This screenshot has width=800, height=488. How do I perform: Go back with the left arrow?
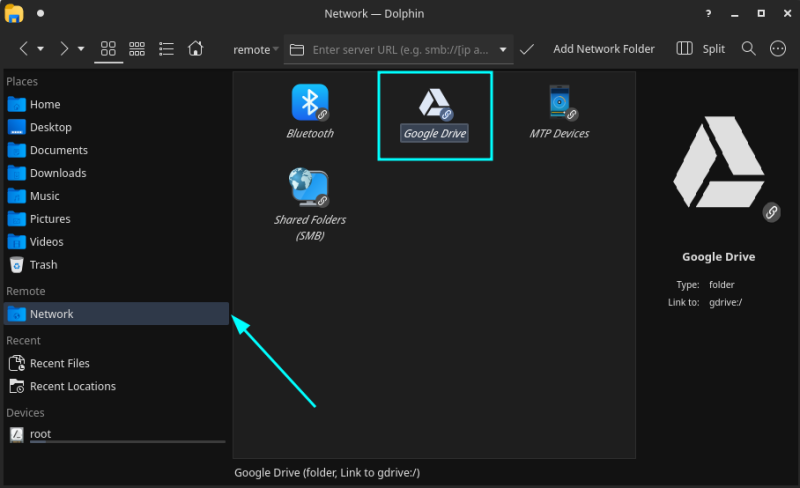pos(23,49)
